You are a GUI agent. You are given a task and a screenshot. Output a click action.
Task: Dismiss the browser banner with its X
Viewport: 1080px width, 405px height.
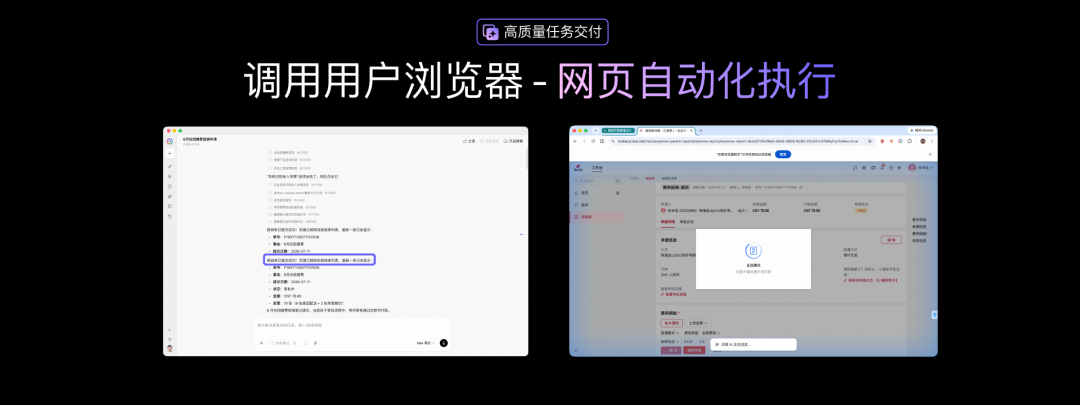(x=931, y=154)
